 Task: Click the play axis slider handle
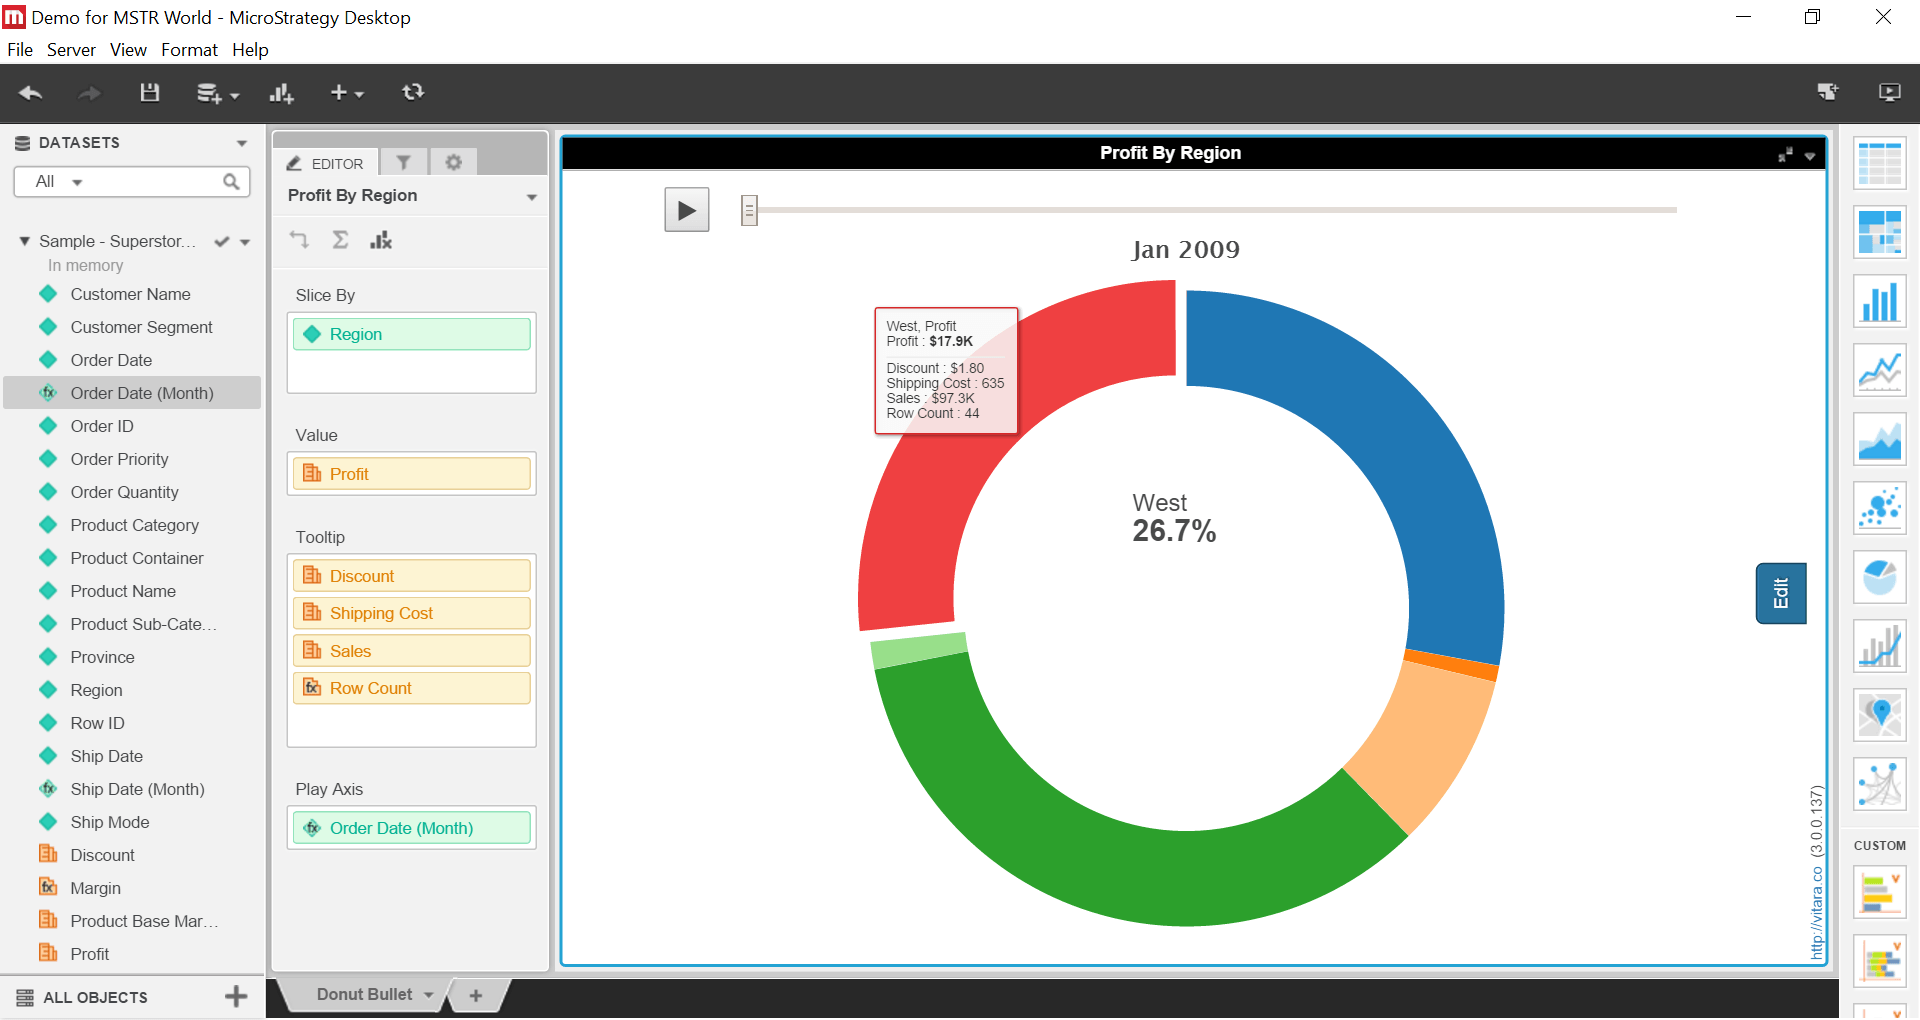click(749, 210)
